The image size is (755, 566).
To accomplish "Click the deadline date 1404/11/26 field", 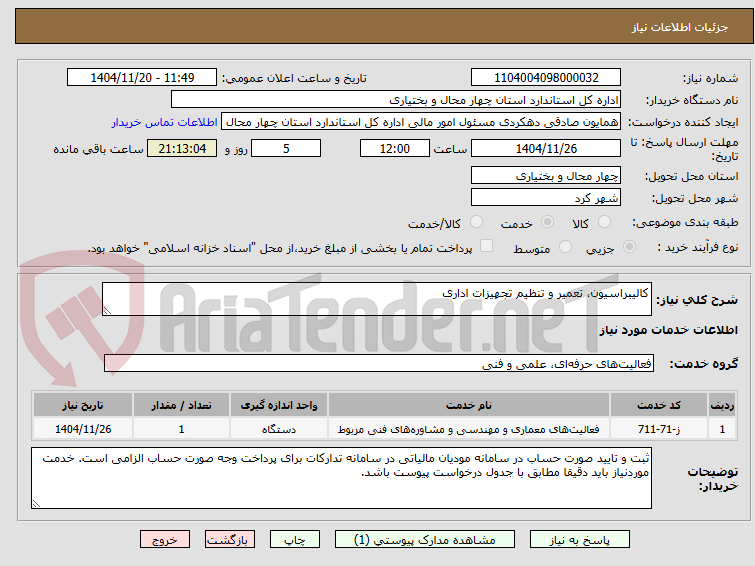I will pyautogui.click(x=546, y=148).
